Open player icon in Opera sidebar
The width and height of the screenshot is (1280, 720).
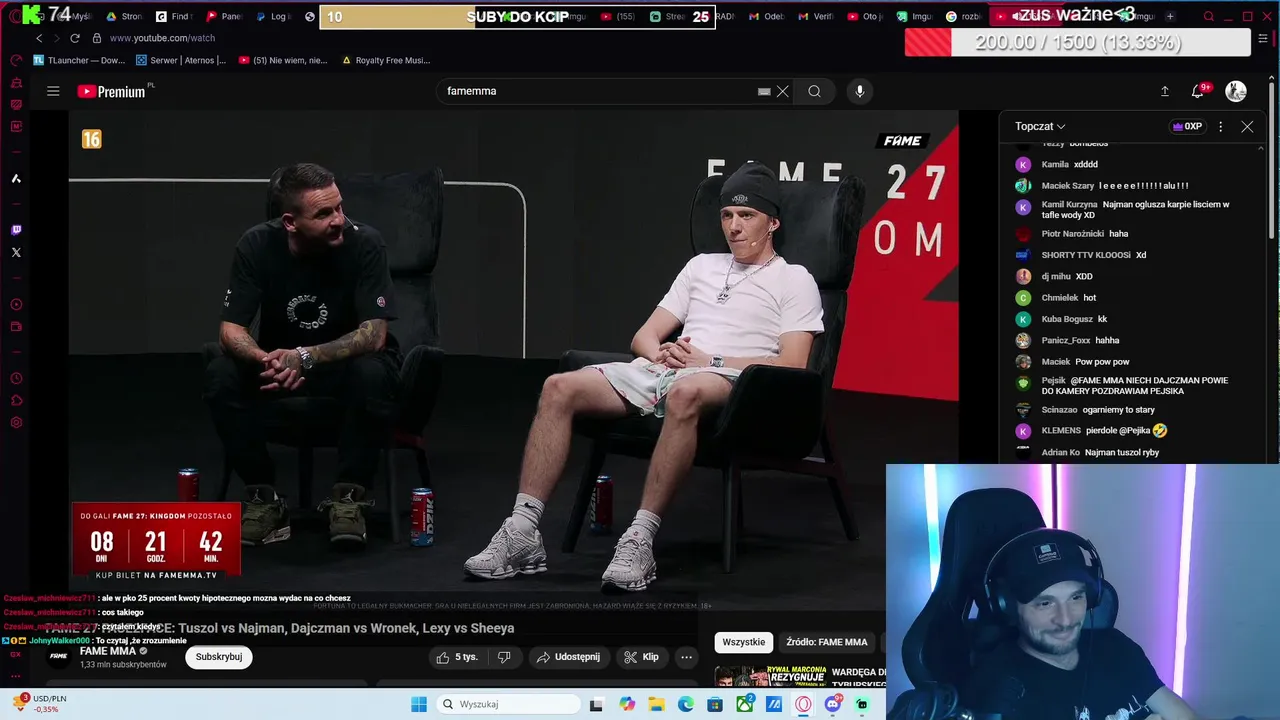[16, 304]
